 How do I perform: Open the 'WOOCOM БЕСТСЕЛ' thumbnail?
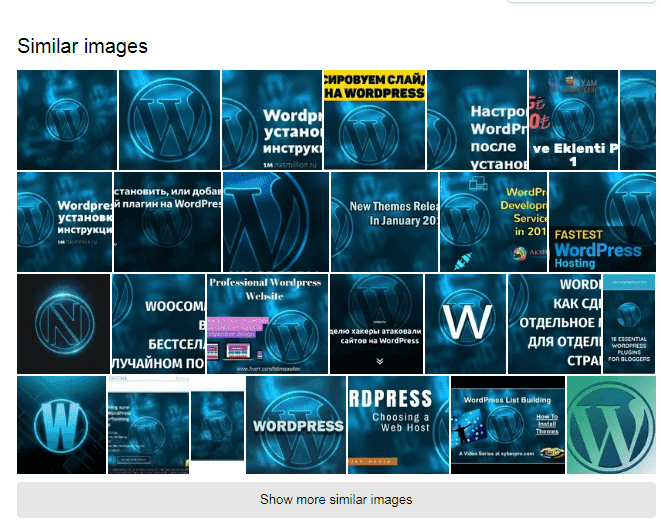click(159, 324)
